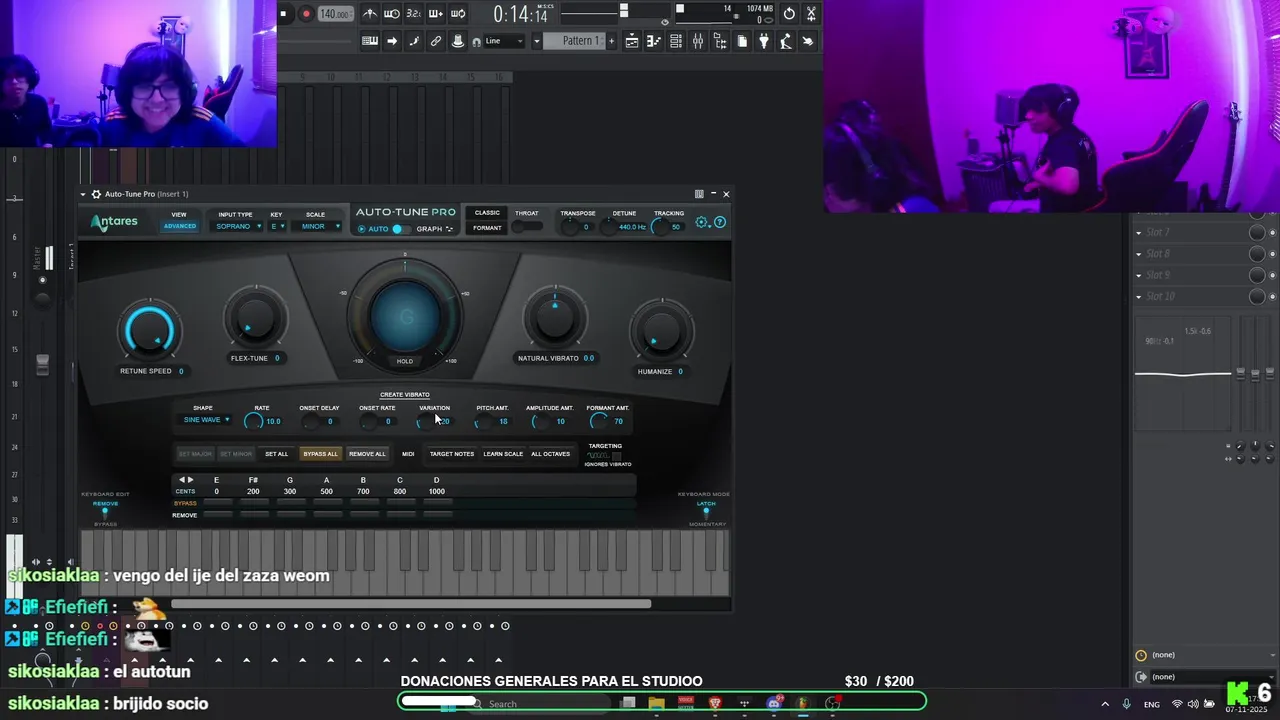Stop playback in FL Studio transport
1280x720 pixels.
(x=283, y=14)
